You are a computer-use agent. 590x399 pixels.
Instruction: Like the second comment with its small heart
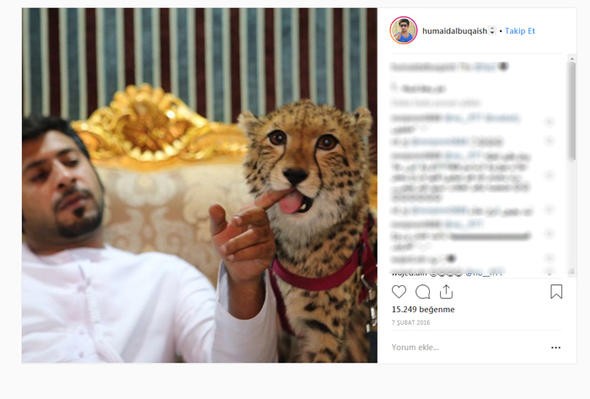tap(549, 141)
